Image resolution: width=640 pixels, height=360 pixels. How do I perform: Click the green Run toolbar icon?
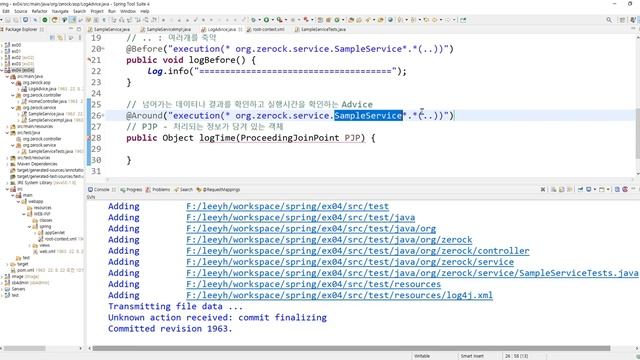266,20
